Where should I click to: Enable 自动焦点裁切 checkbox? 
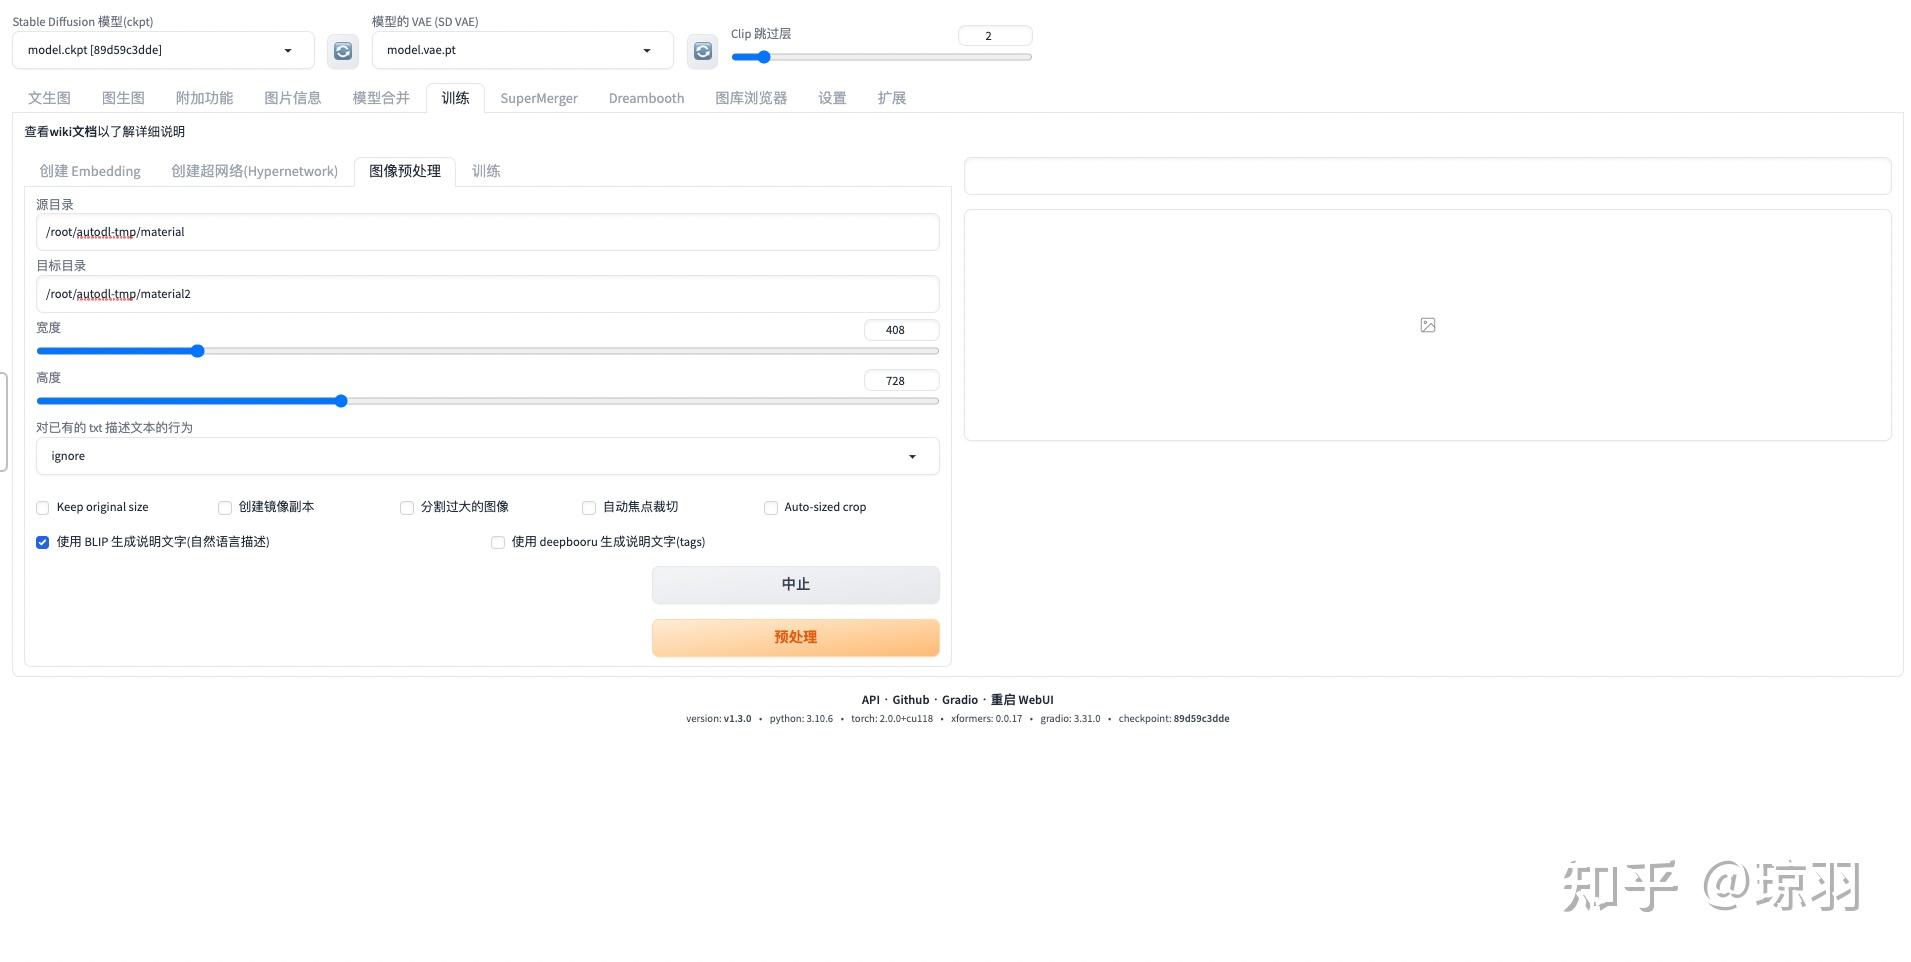[589, 508]
